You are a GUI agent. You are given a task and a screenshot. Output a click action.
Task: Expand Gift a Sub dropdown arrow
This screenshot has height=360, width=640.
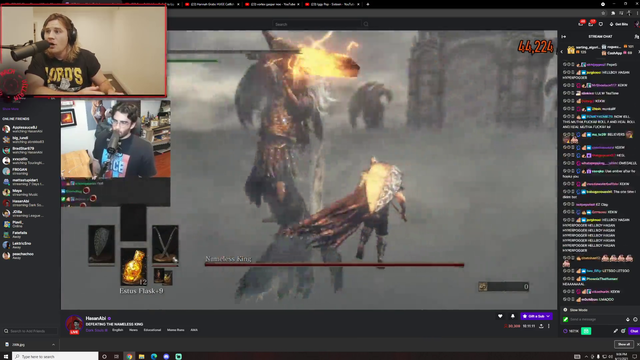(548, 316)
